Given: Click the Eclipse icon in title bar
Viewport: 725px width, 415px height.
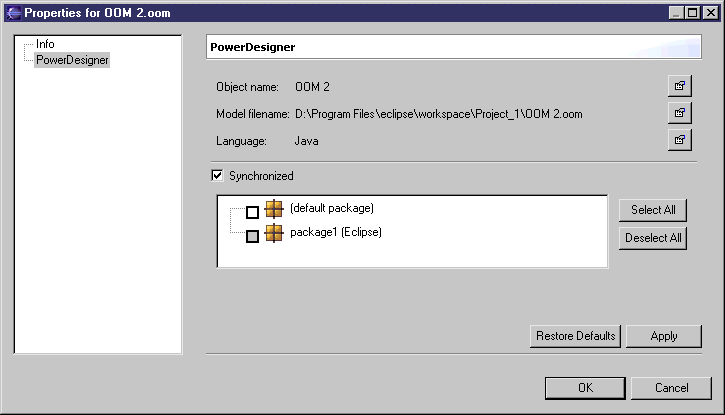Looking at the screenshot, I should [x=11, y=12].
